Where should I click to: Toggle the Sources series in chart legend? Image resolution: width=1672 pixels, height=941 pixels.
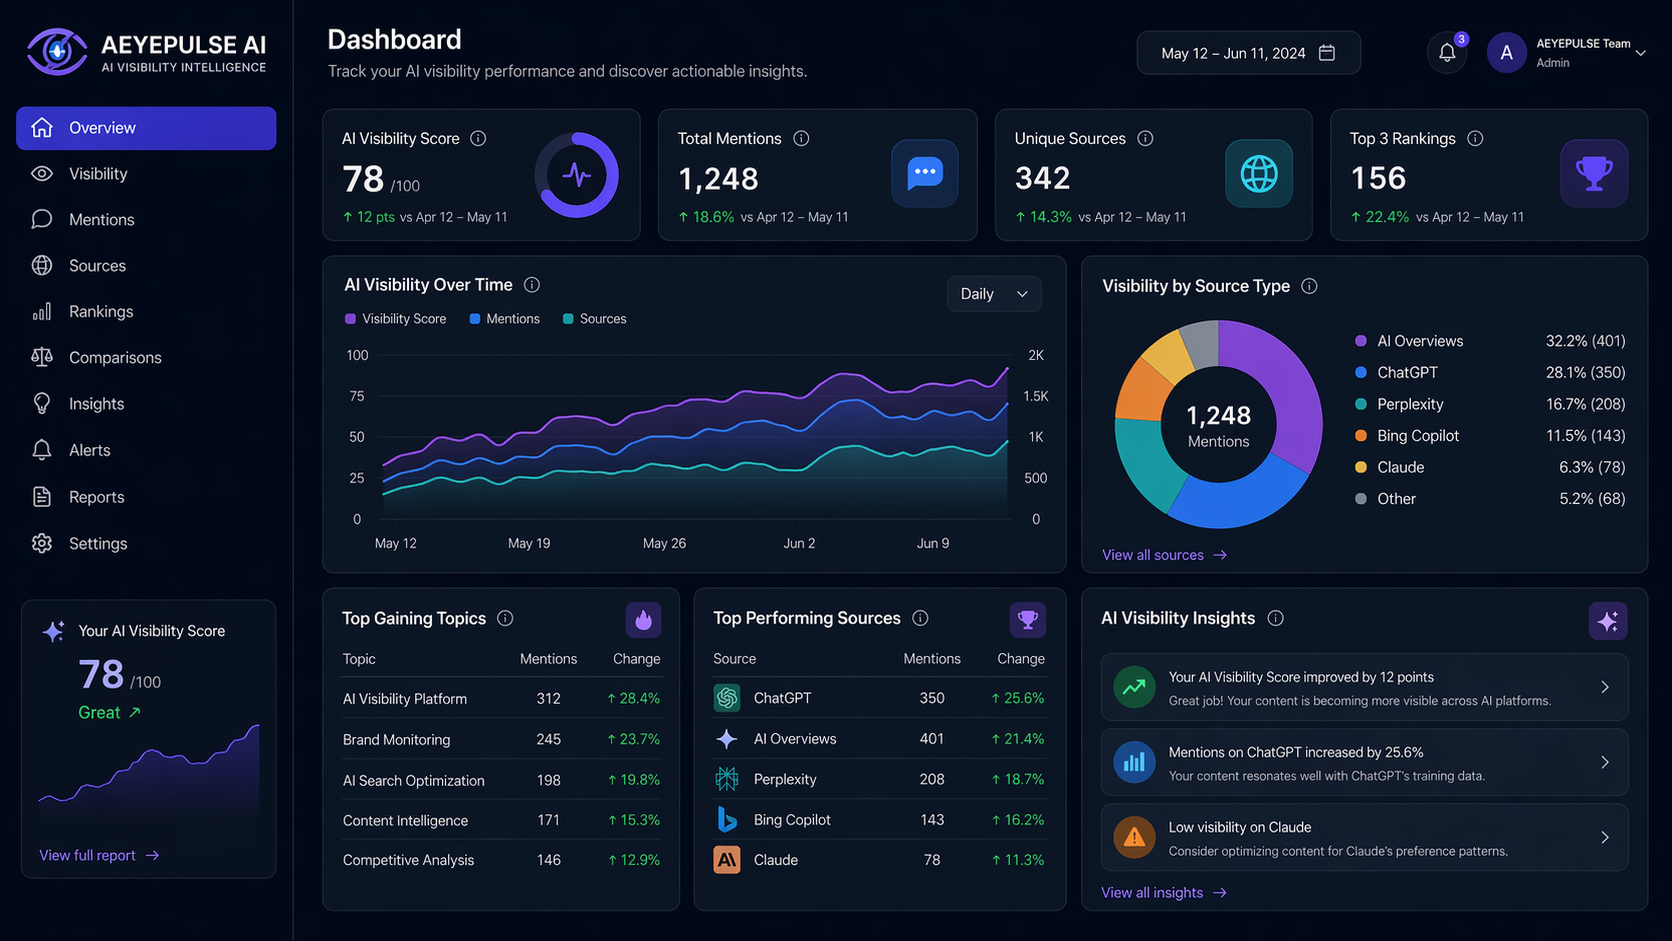tap(594, 319)
